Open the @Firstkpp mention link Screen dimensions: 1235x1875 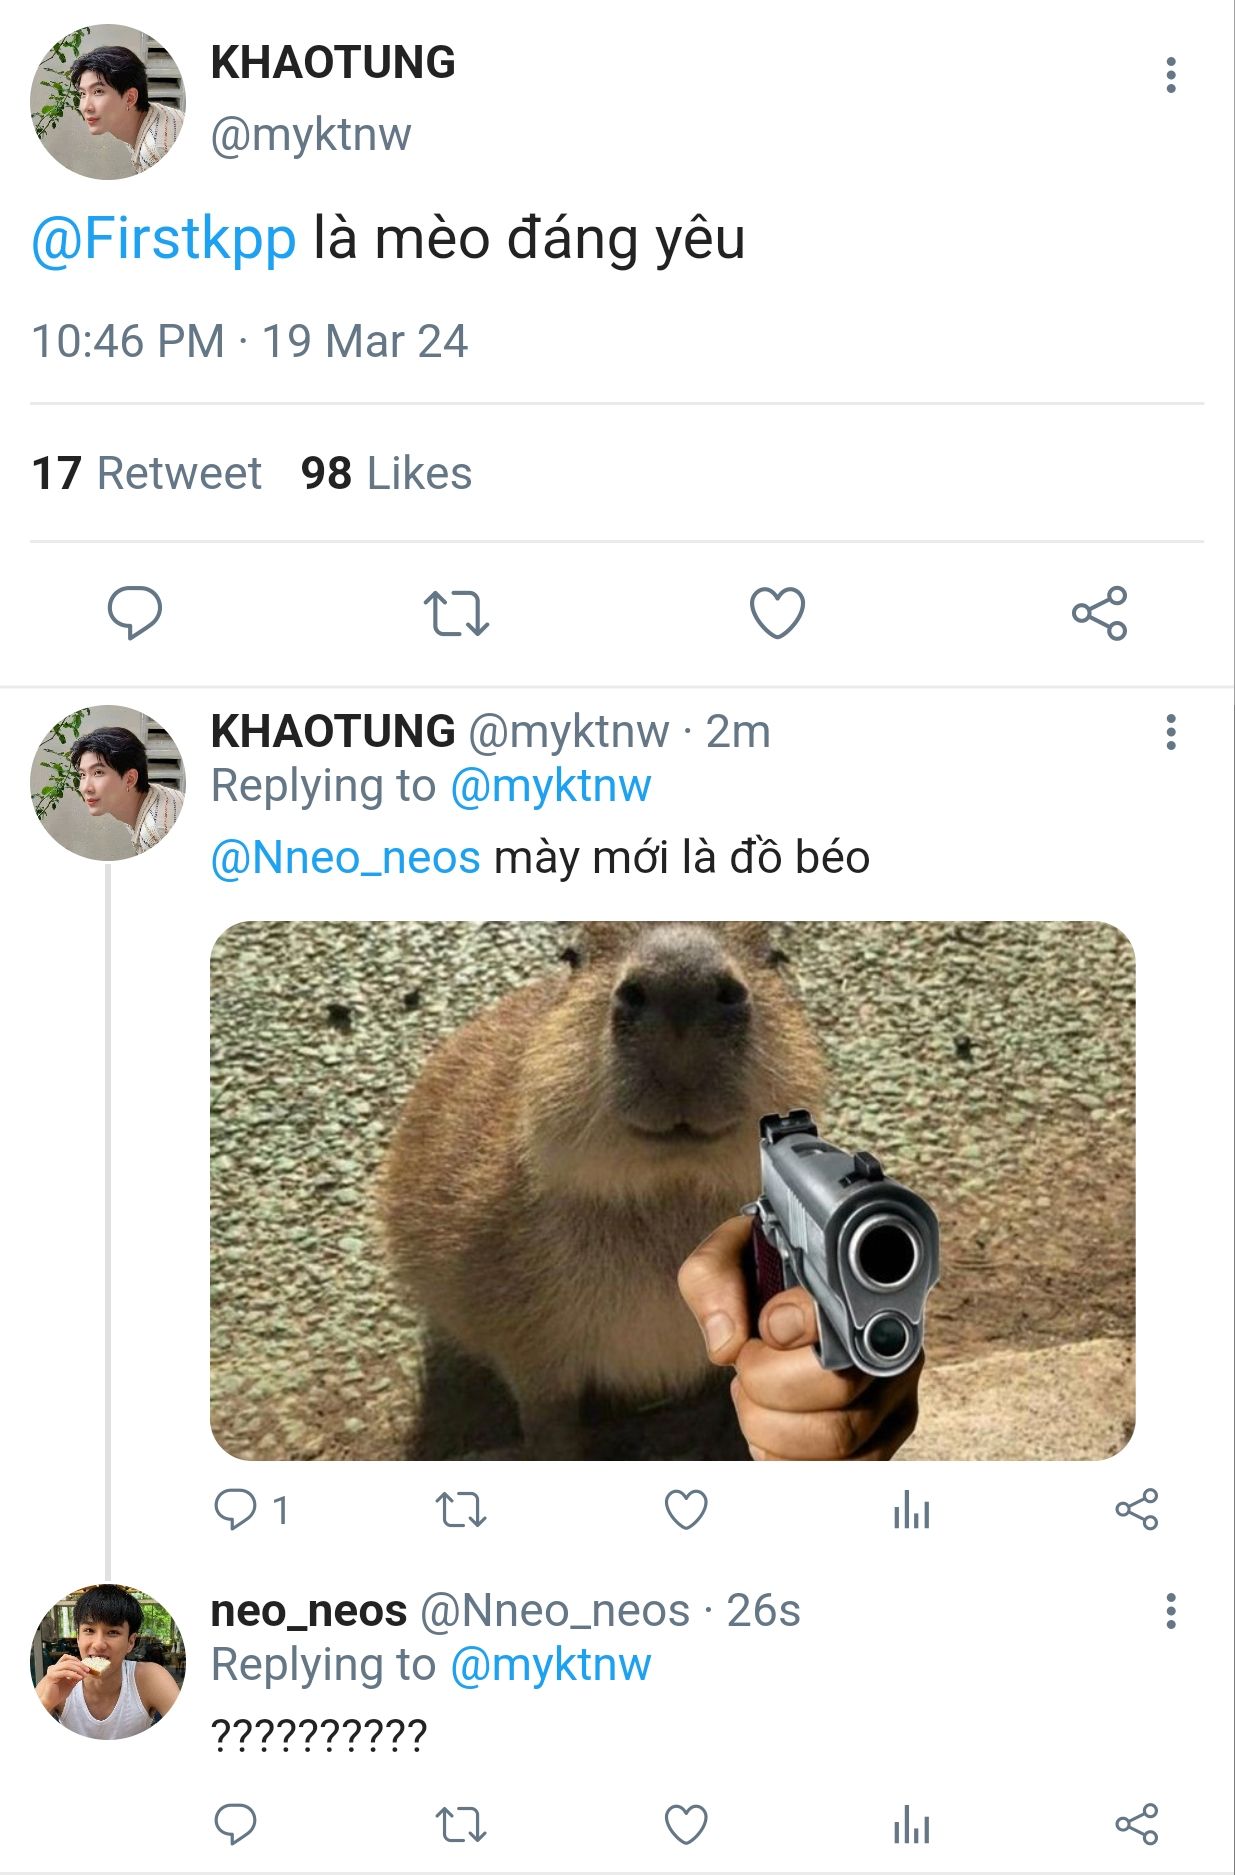coord(164,240)
